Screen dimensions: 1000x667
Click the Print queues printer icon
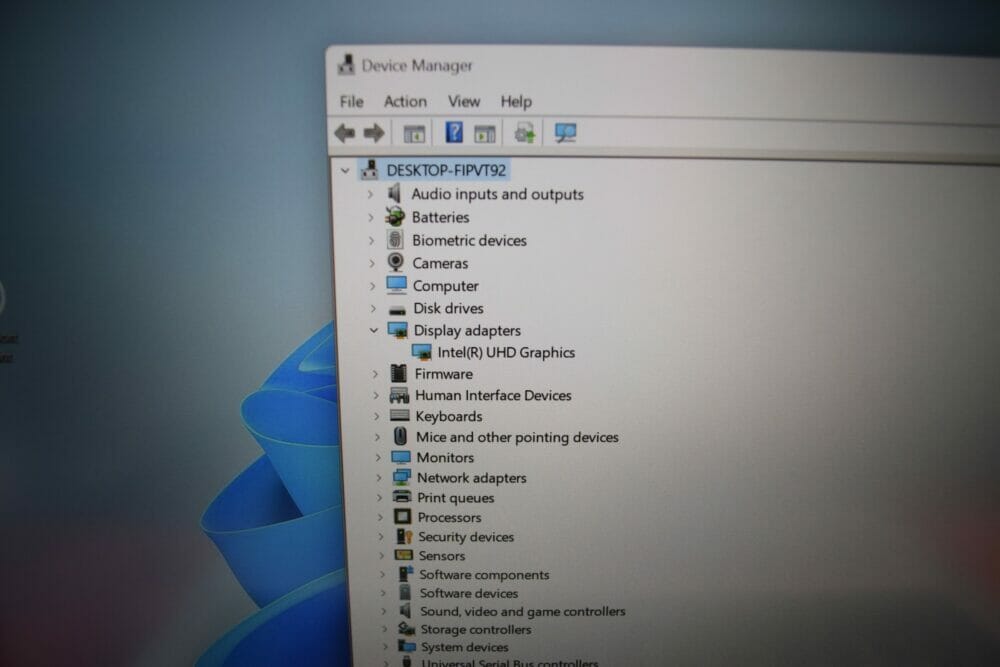point(402,496)
